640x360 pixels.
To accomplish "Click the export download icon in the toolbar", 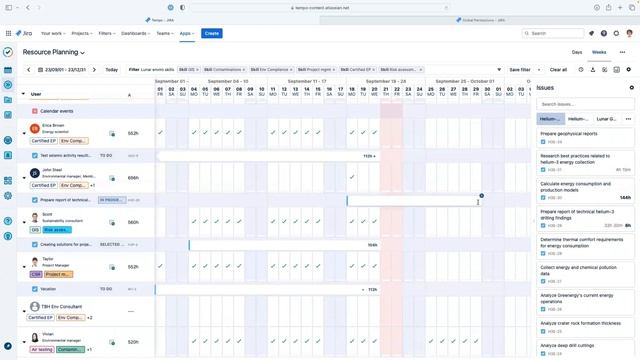I will 593,70.
